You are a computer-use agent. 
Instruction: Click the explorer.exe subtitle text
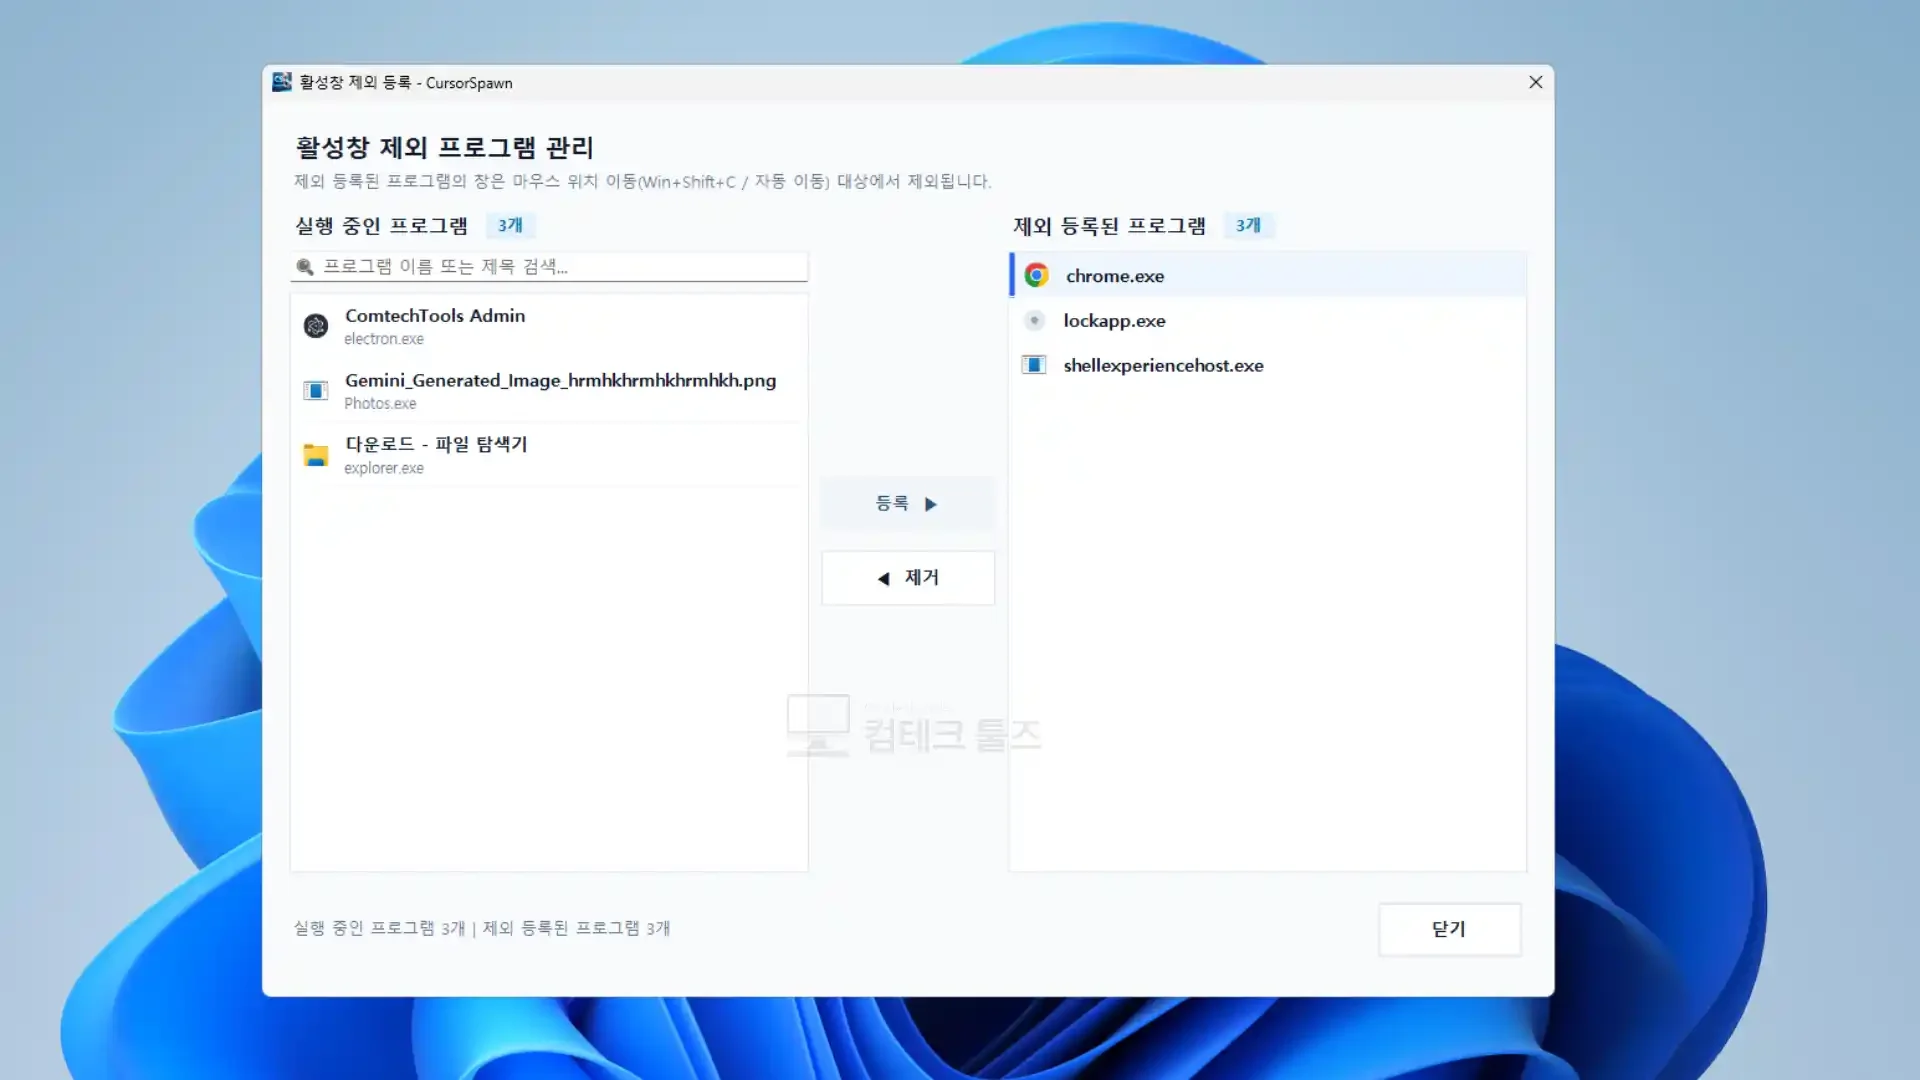point(384,468)
